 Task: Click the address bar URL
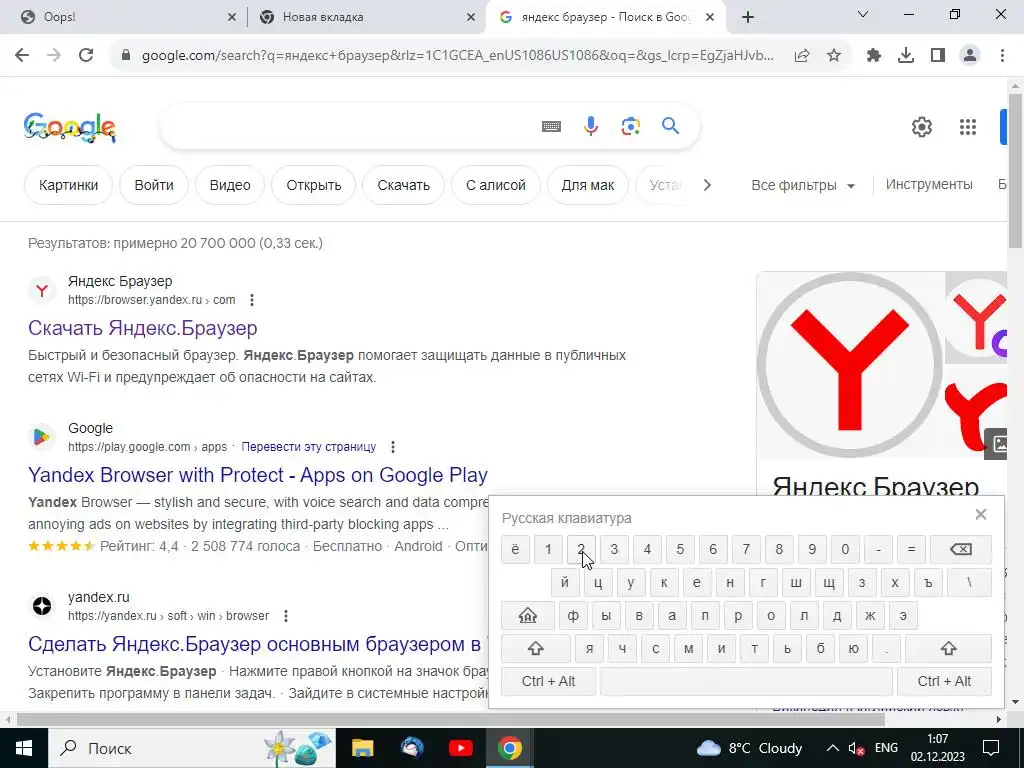457,56
